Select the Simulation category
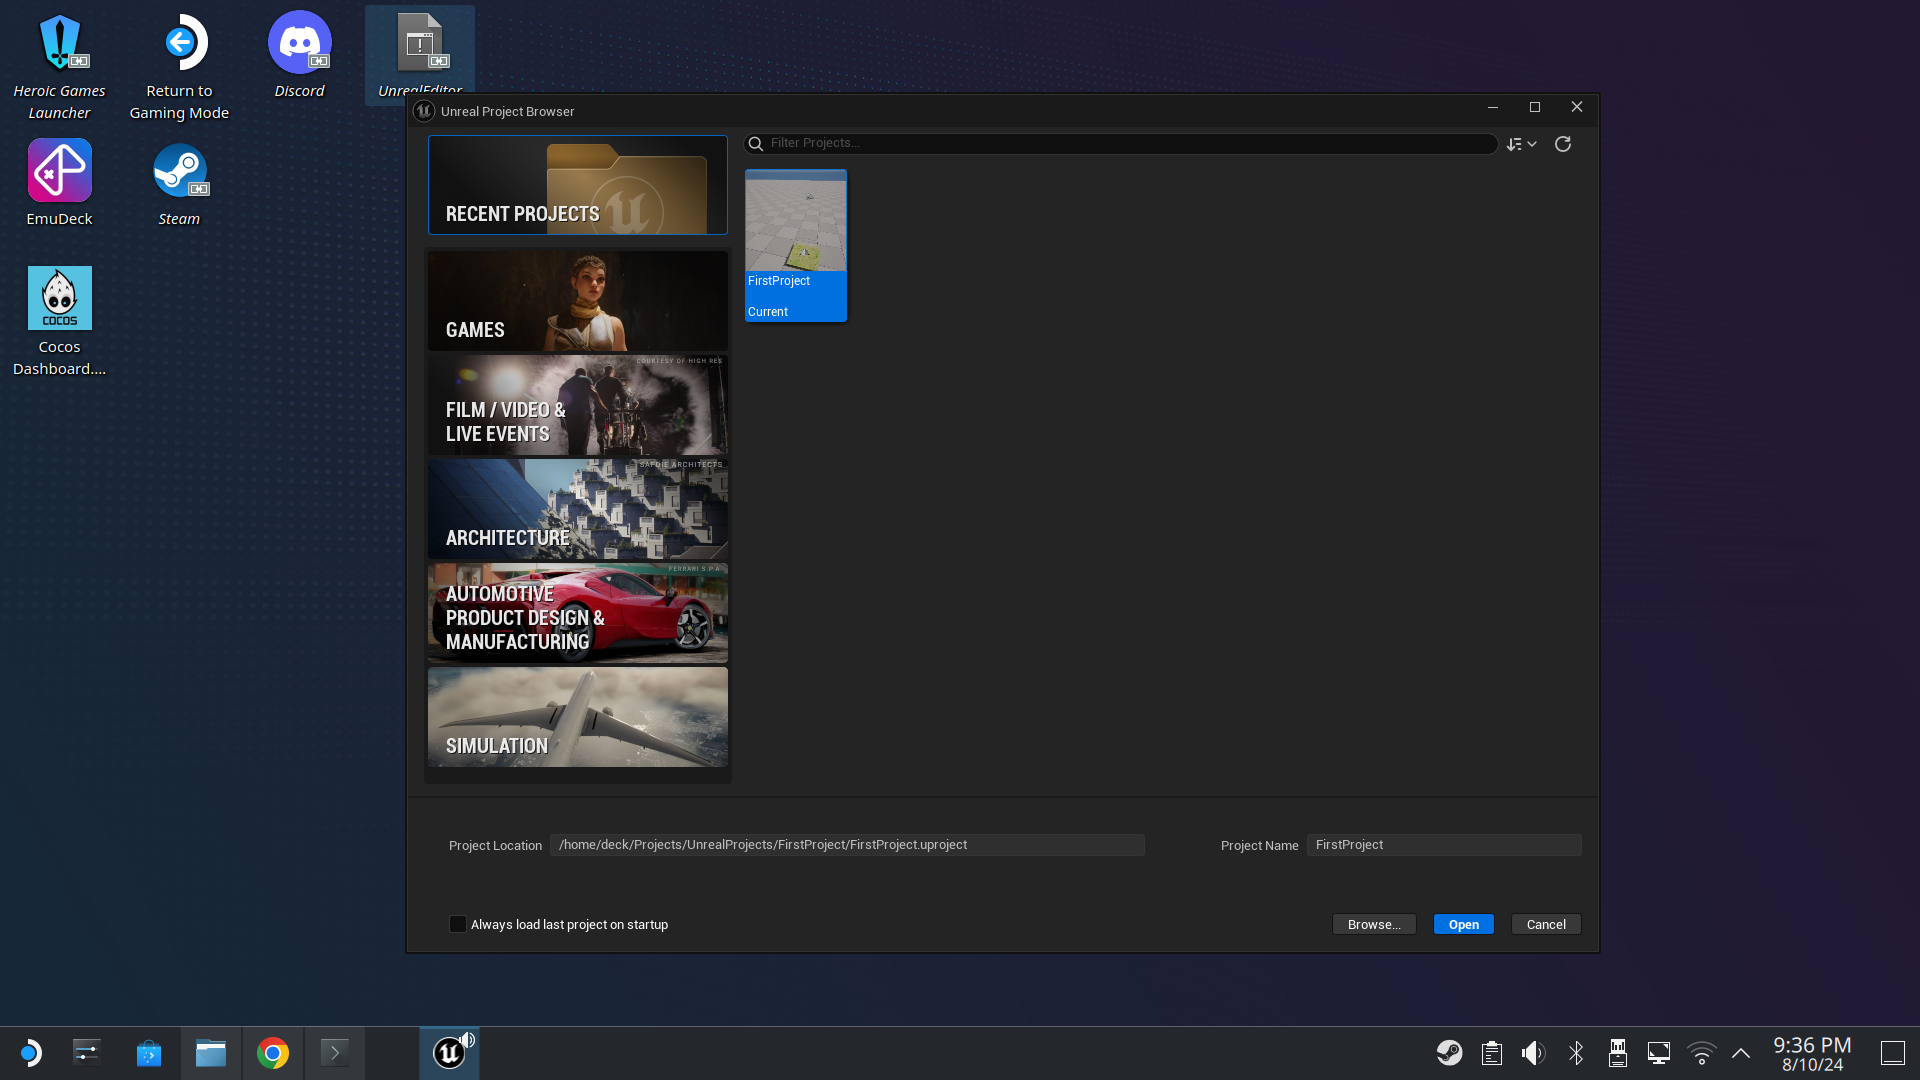 [577, 717]
